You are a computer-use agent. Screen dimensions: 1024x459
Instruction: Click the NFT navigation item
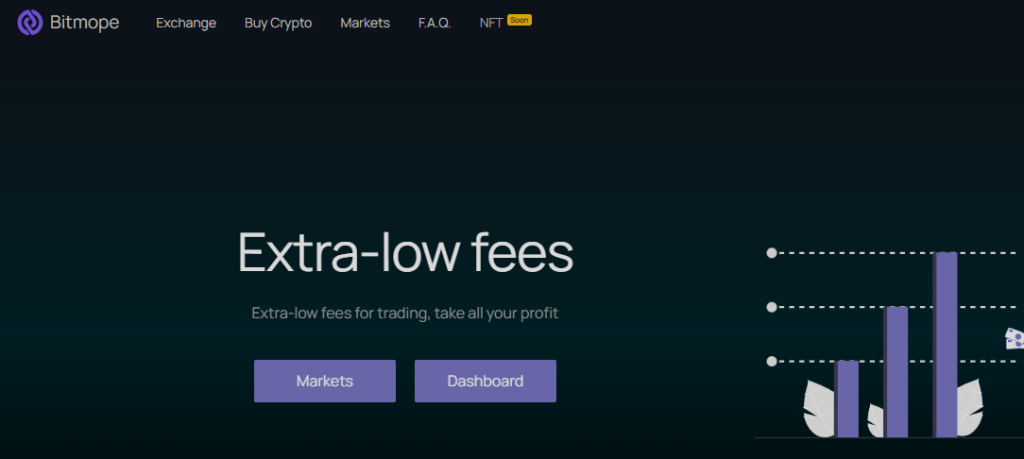[x=491, y=23]
